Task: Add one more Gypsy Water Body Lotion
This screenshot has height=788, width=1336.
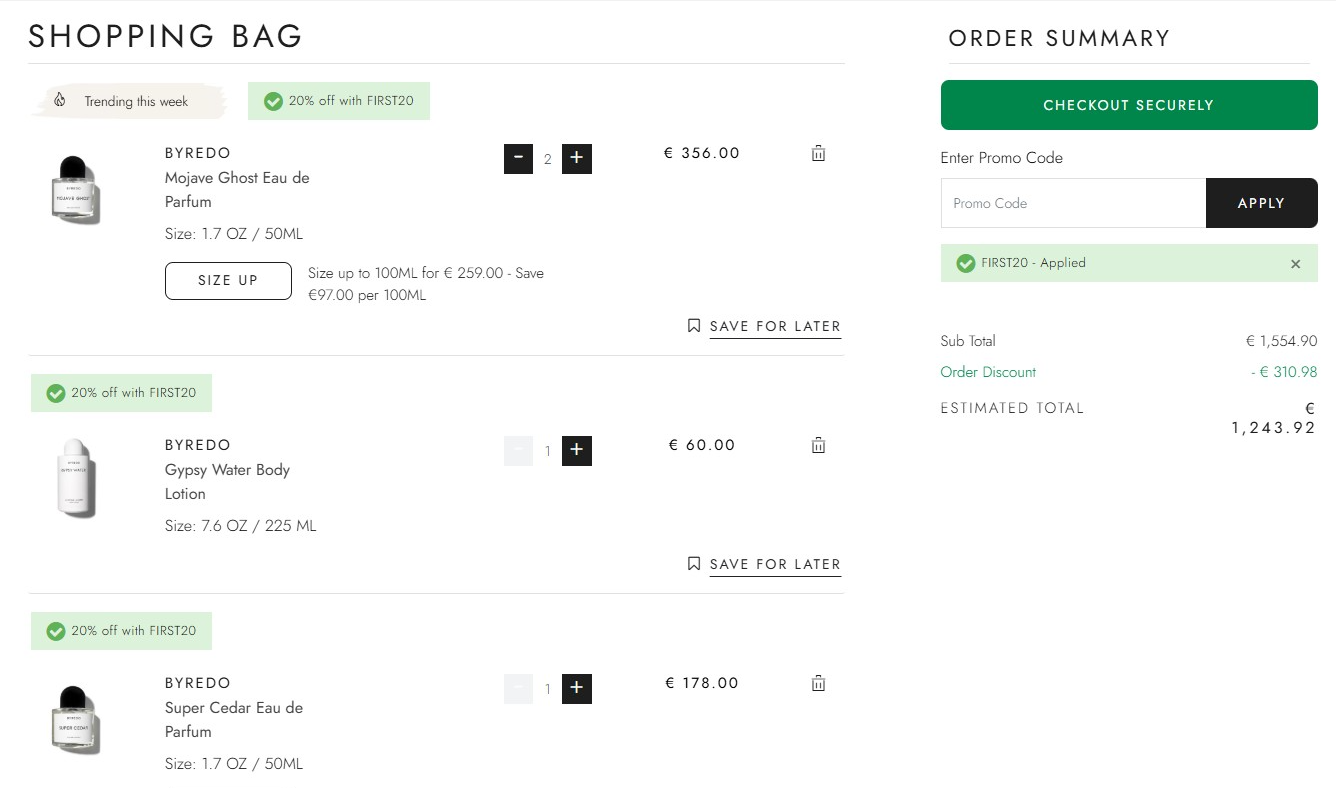Action: [x=577, y=451]
